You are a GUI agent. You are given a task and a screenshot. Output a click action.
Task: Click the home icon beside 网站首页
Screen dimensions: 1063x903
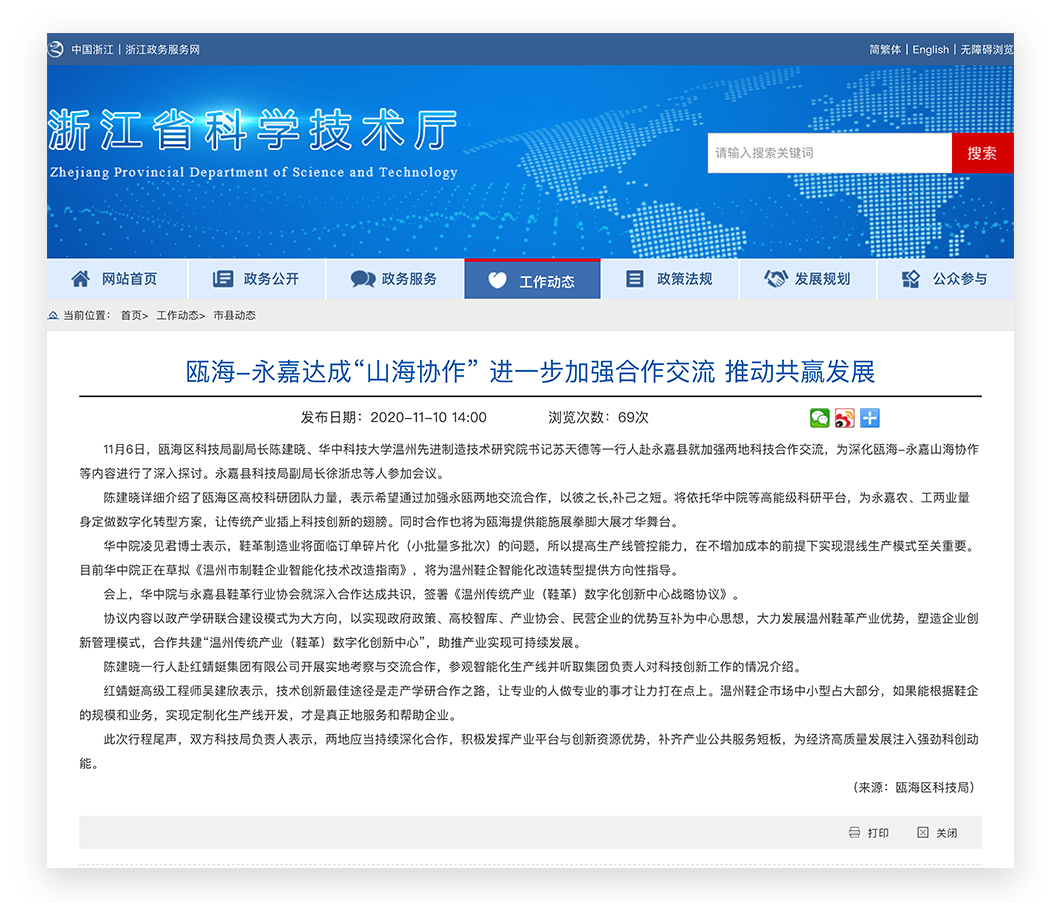tap(80, 279)
